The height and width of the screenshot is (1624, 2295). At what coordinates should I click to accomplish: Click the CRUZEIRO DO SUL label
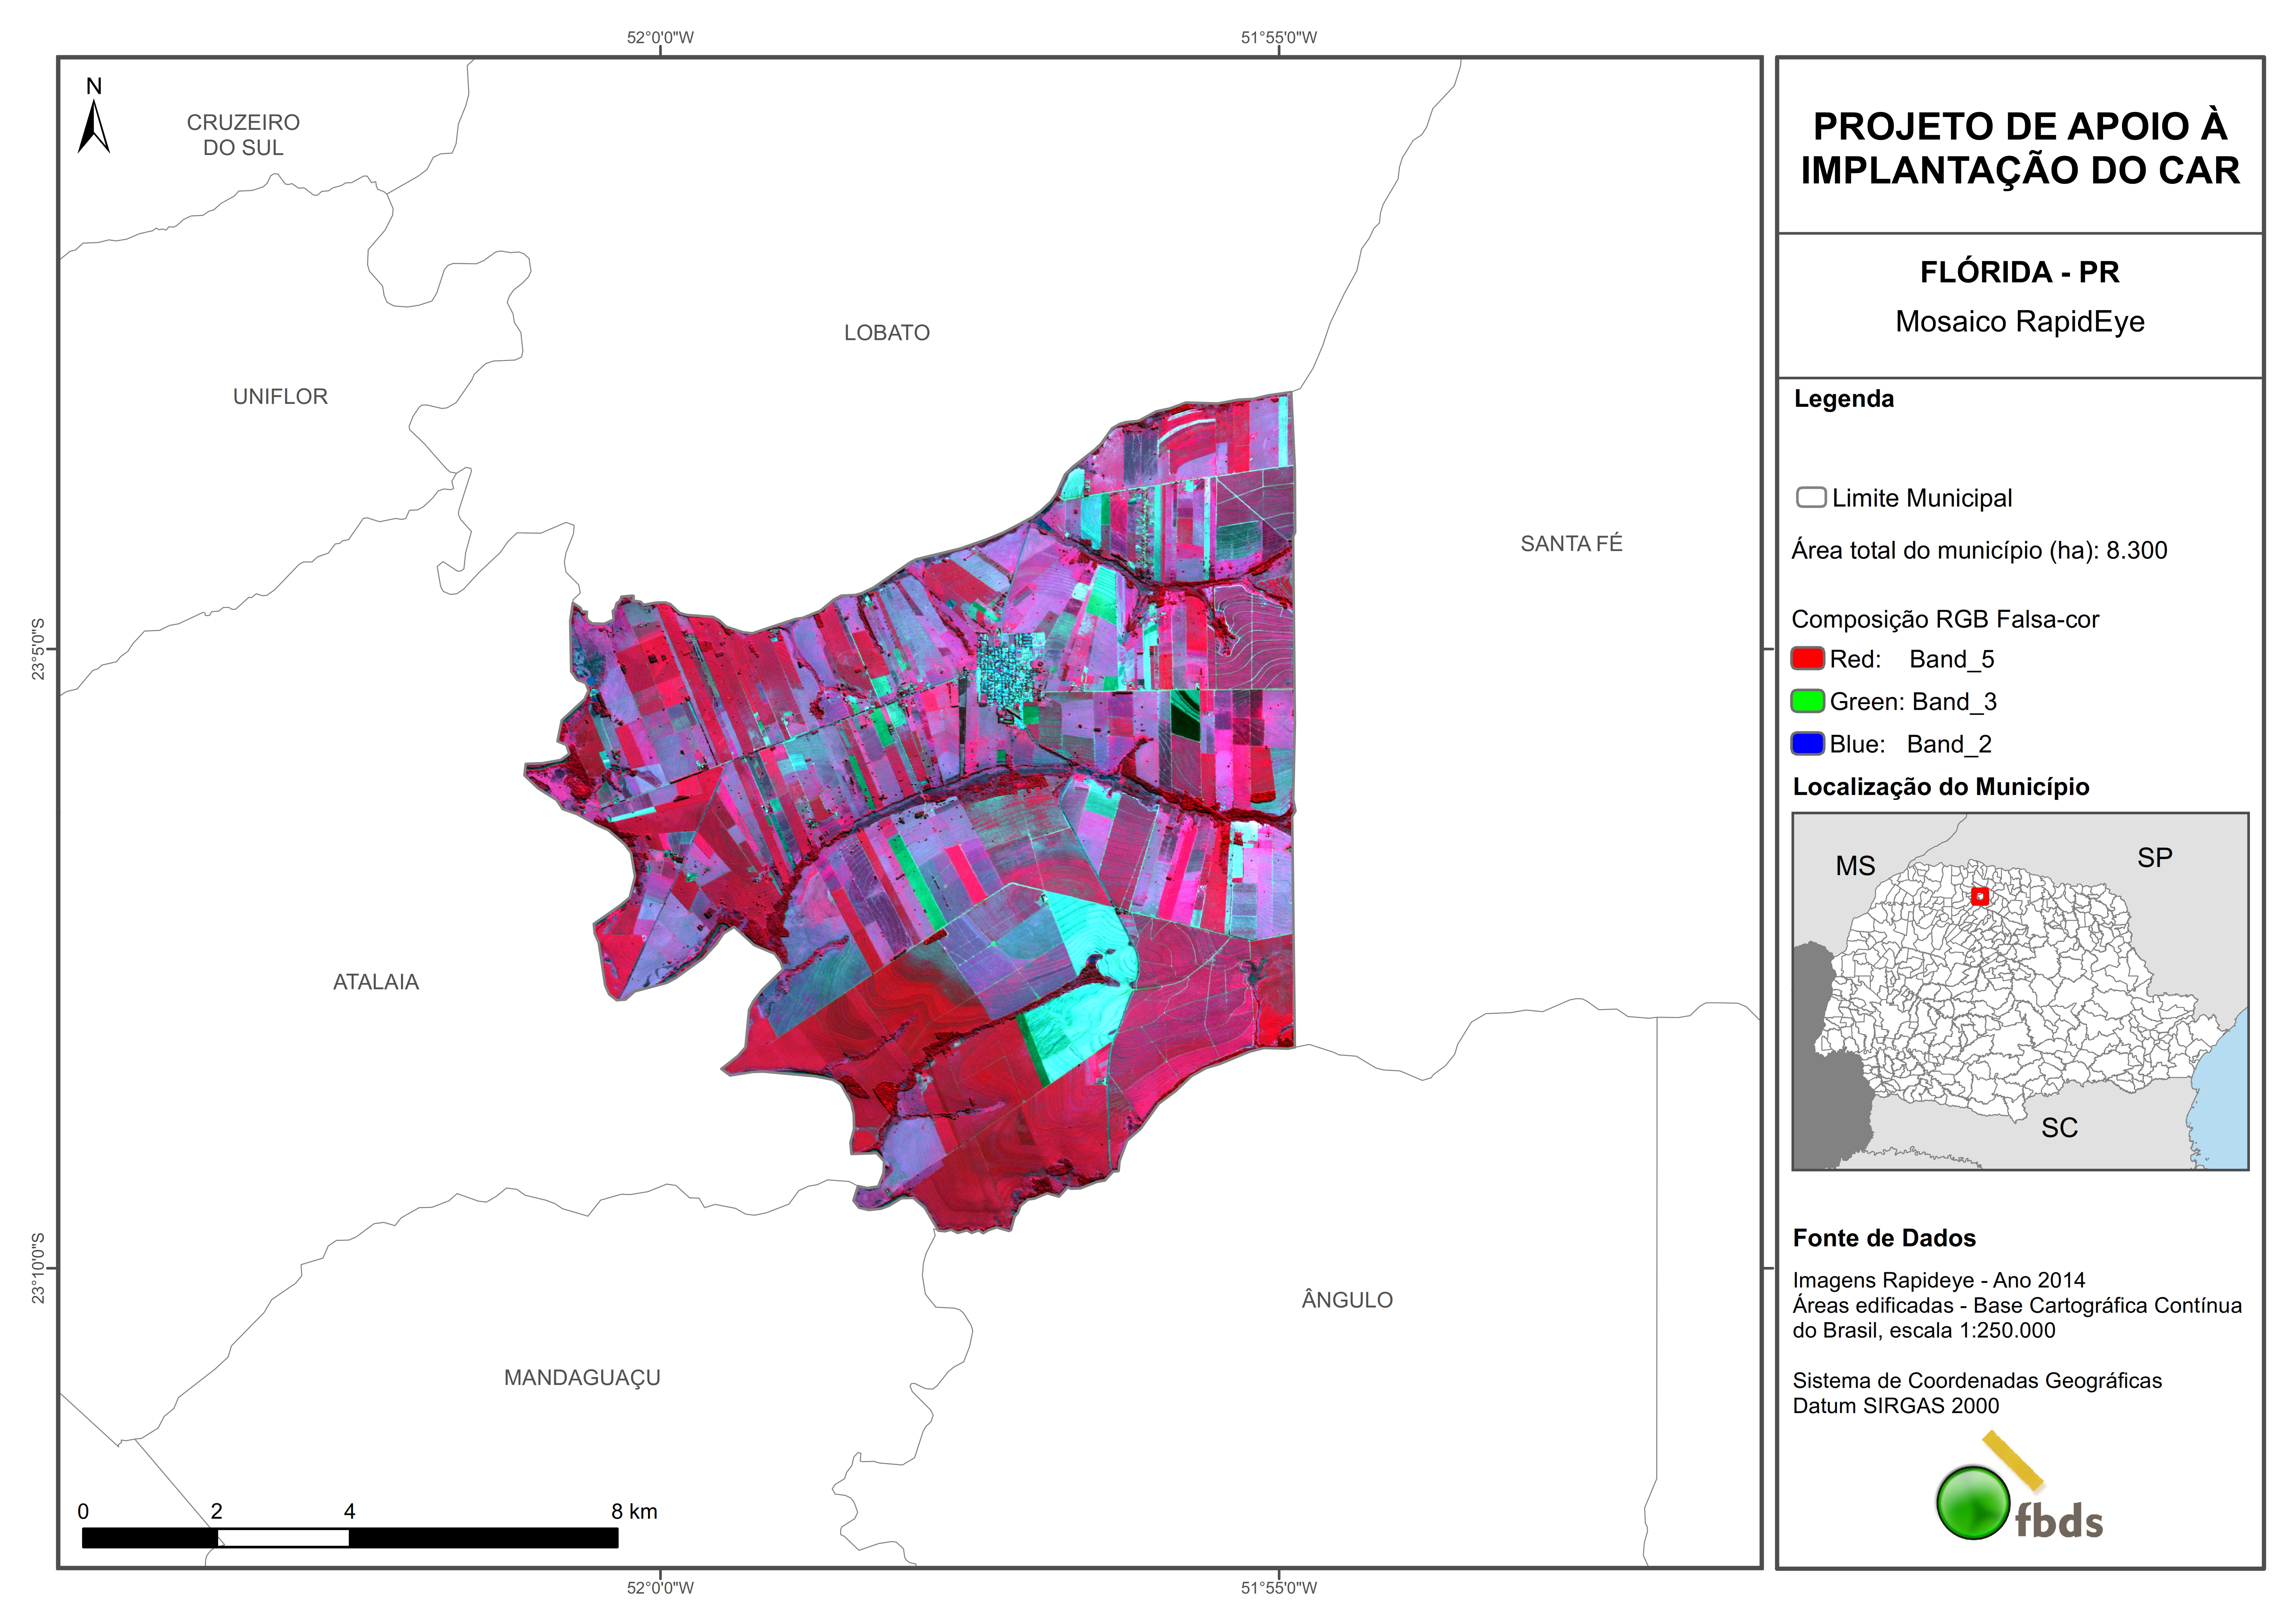coord(243,135)
